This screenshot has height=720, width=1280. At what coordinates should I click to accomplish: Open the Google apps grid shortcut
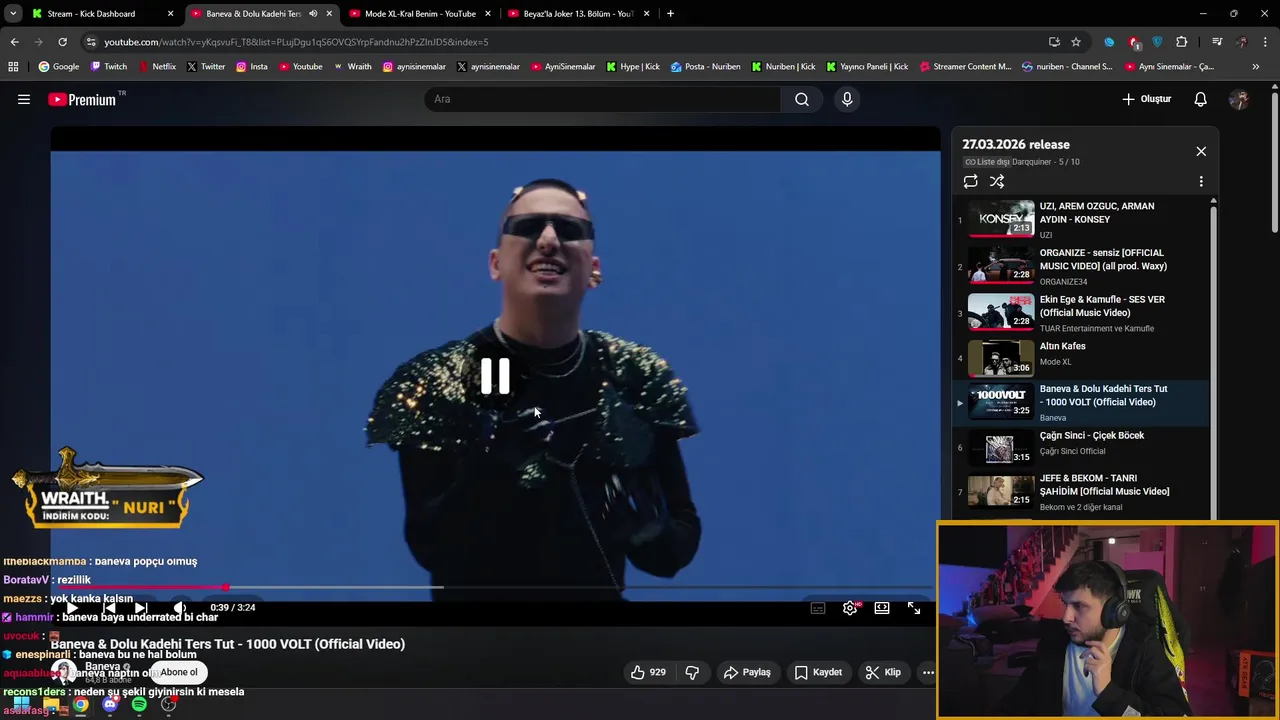click(13, 67)
